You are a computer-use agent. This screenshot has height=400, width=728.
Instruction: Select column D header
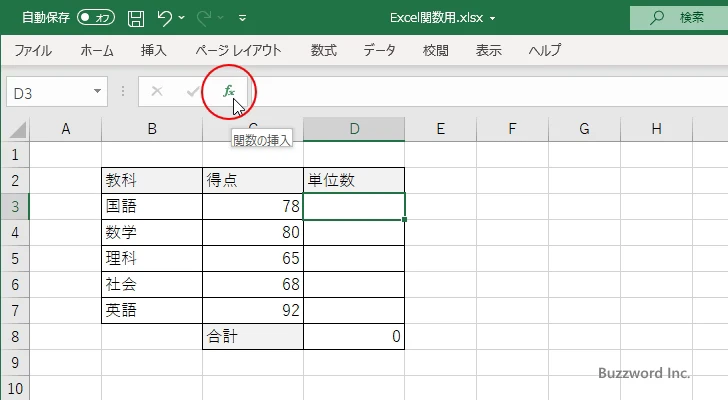[354, 129]
